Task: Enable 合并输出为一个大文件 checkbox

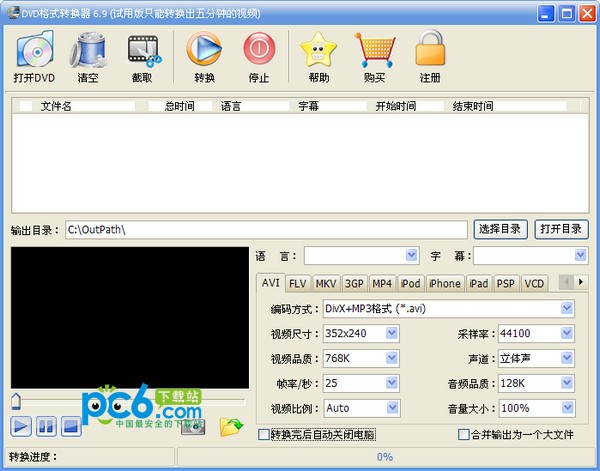Action: click(x=463, y=435)
